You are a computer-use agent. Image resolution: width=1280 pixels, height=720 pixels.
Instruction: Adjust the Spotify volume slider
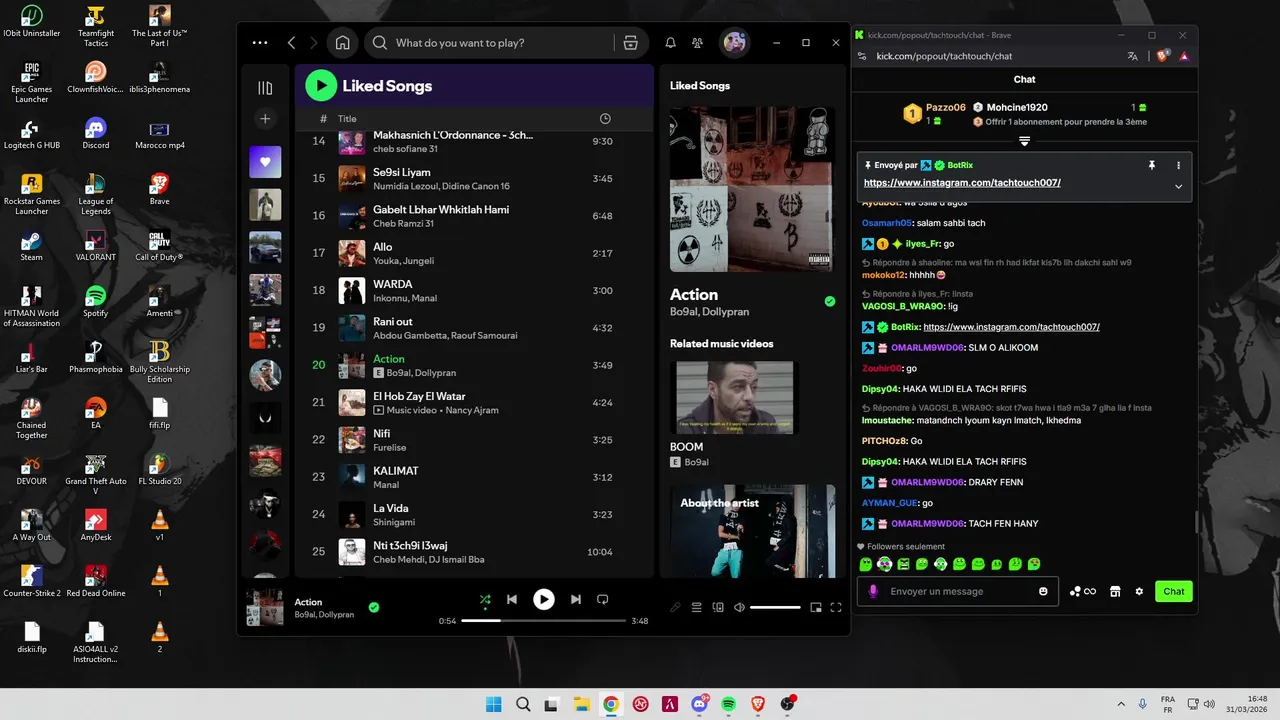775,607
